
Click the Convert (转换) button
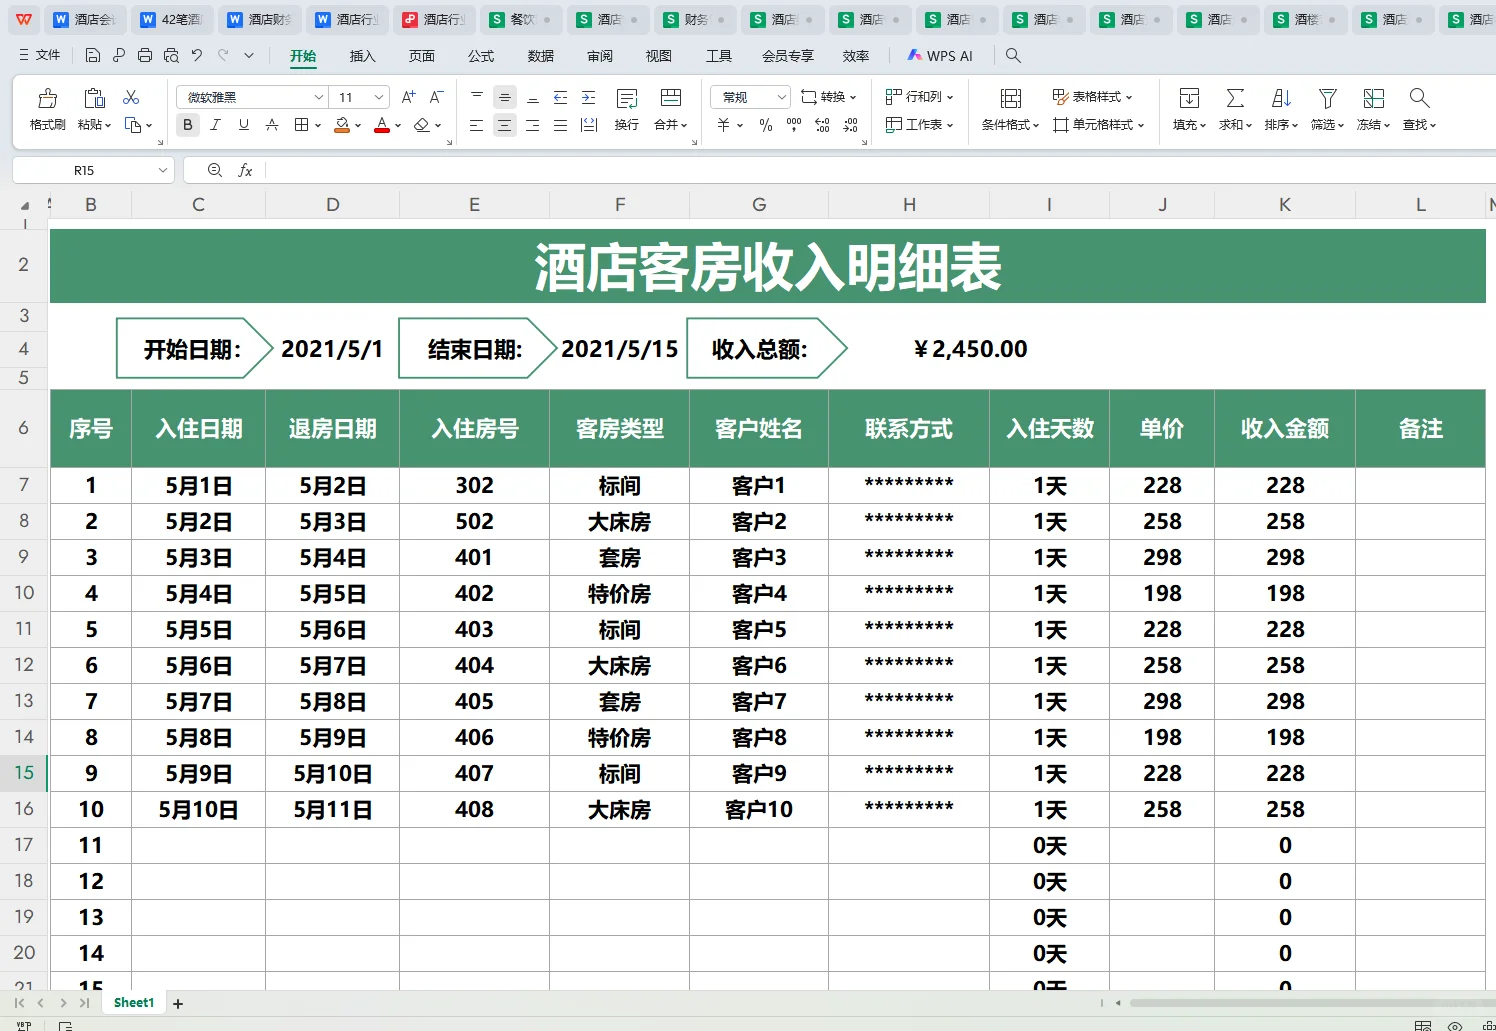pos(829,97)
